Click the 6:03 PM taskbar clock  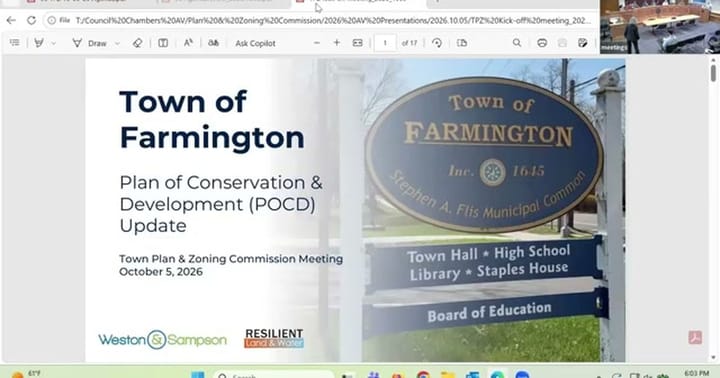tap(697, 373)
